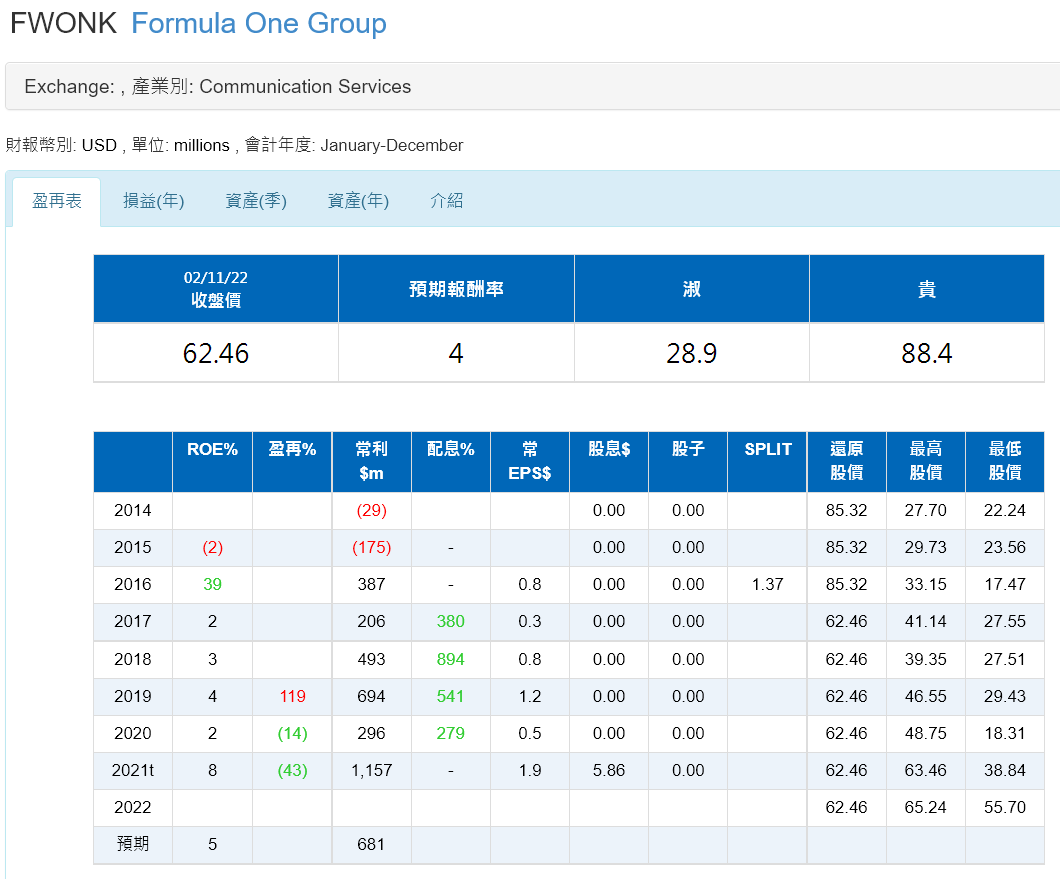Click the 貴 price value 88.4
The image size is (1060, 879).
[927, 353]
